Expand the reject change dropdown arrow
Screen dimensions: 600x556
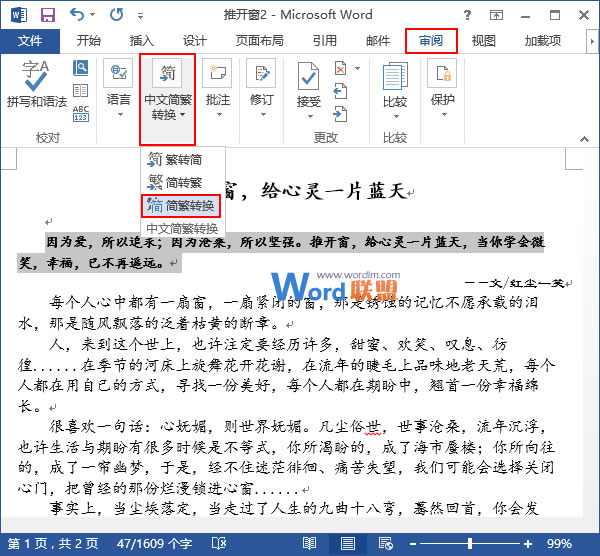pyautogui.click(x=357, y=68)
